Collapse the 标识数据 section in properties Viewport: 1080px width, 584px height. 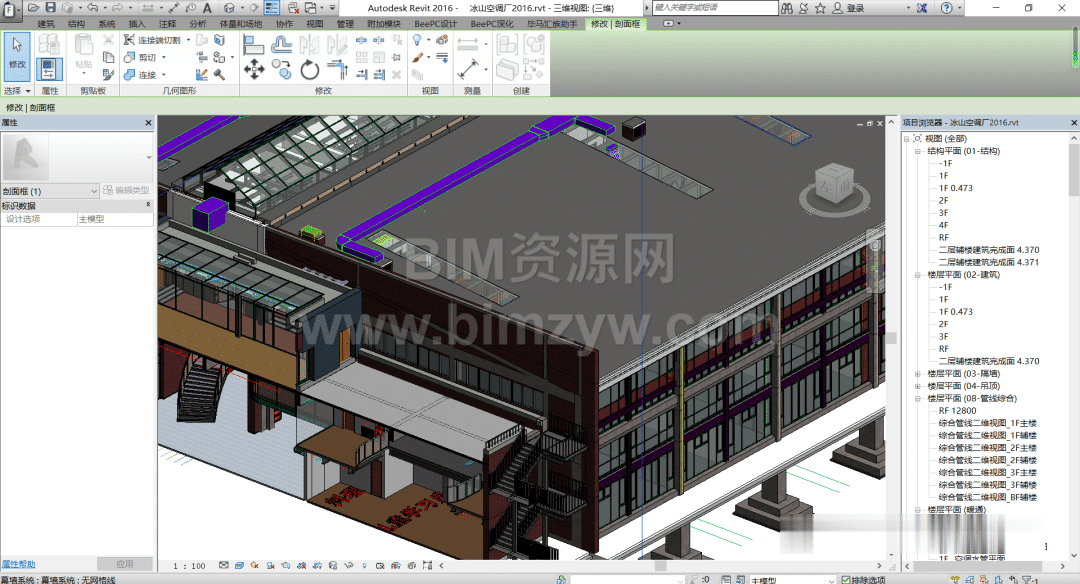[148, 205]
